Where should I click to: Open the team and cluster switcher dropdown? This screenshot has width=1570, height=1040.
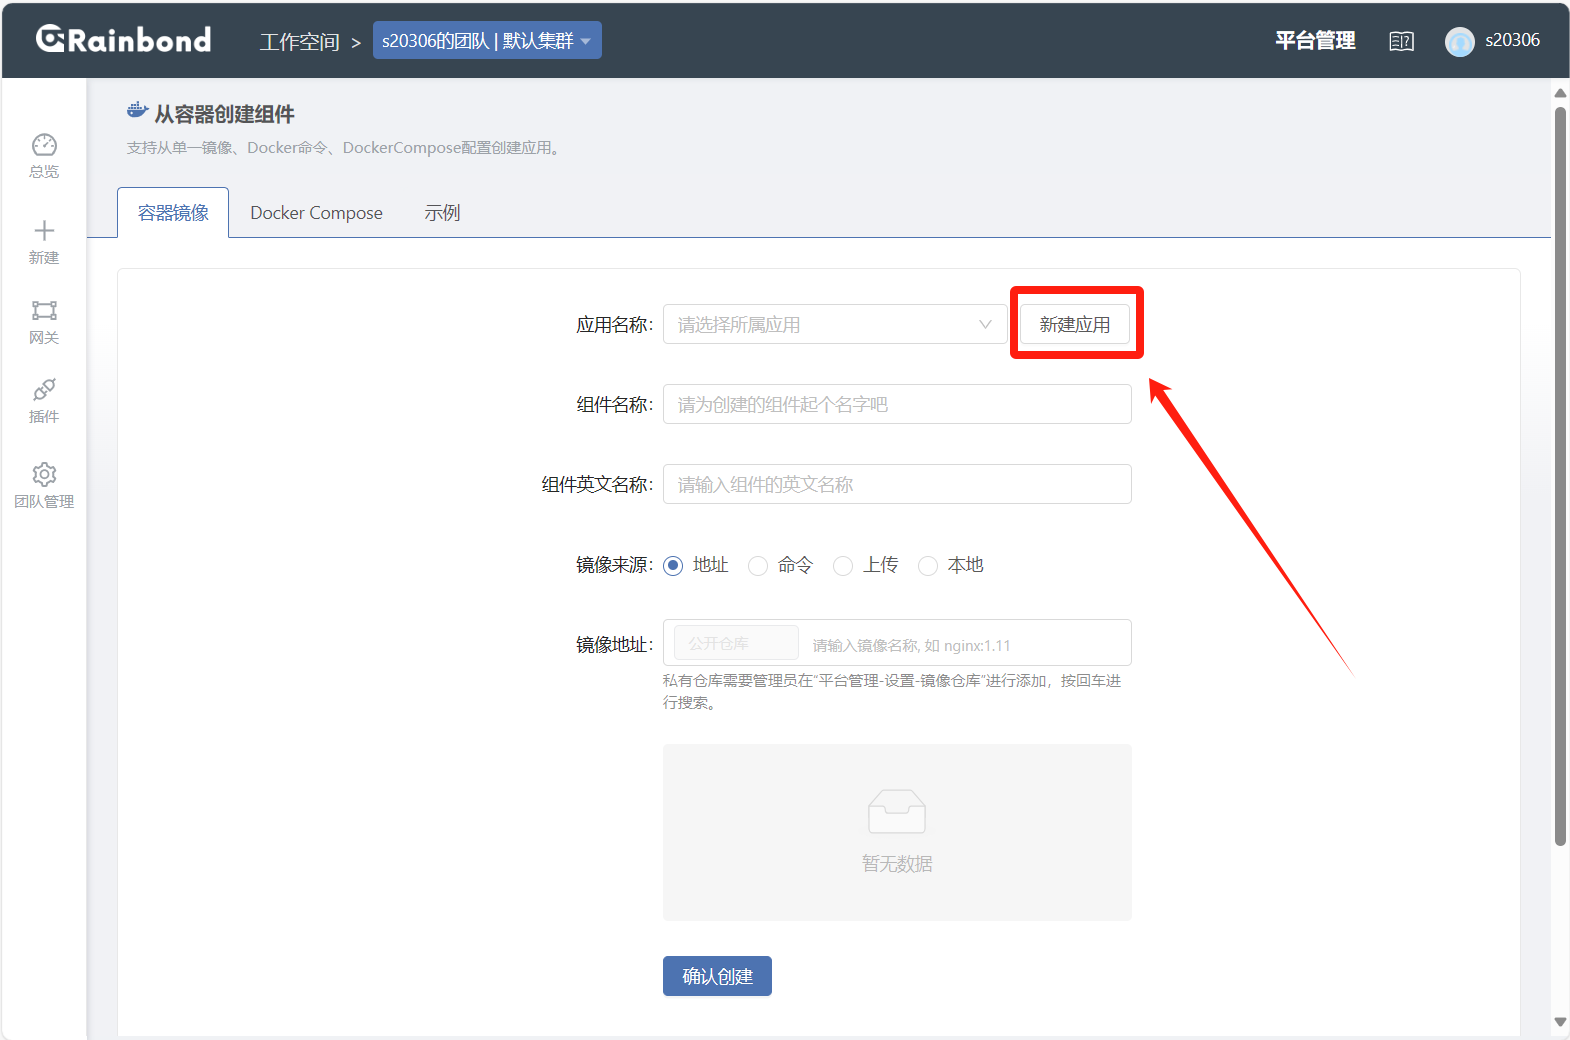tap(487, 41)
